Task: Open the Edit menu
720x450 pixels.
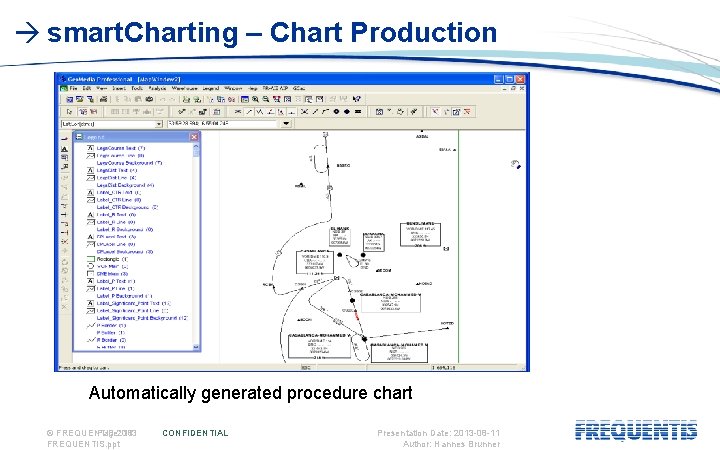Action: tap(87, 88)
